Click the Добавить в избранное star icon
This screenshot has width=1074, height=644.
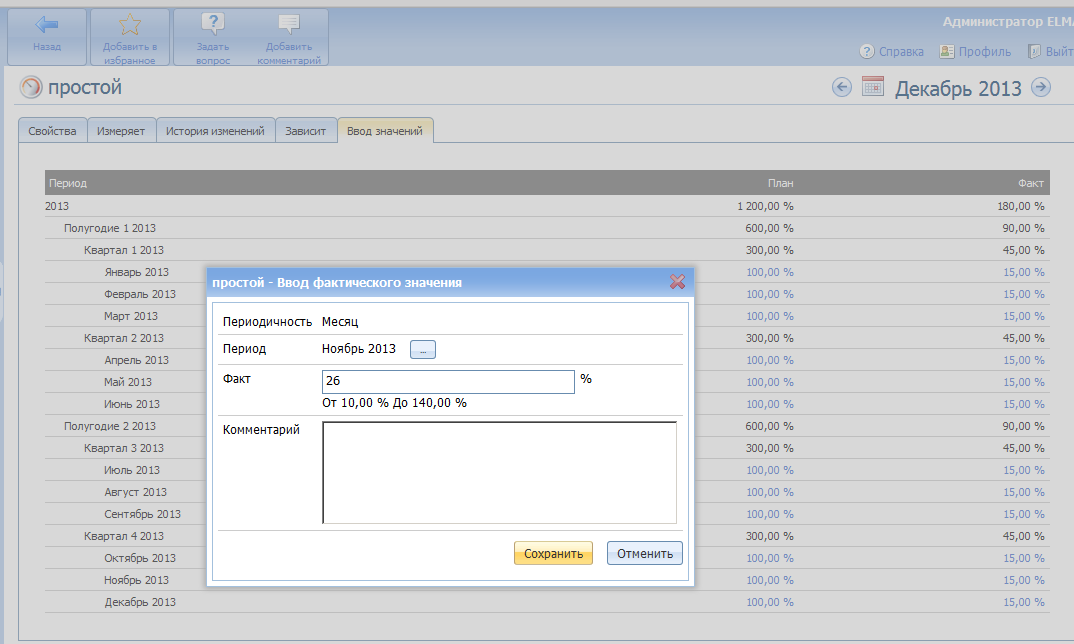click(129, 27)
